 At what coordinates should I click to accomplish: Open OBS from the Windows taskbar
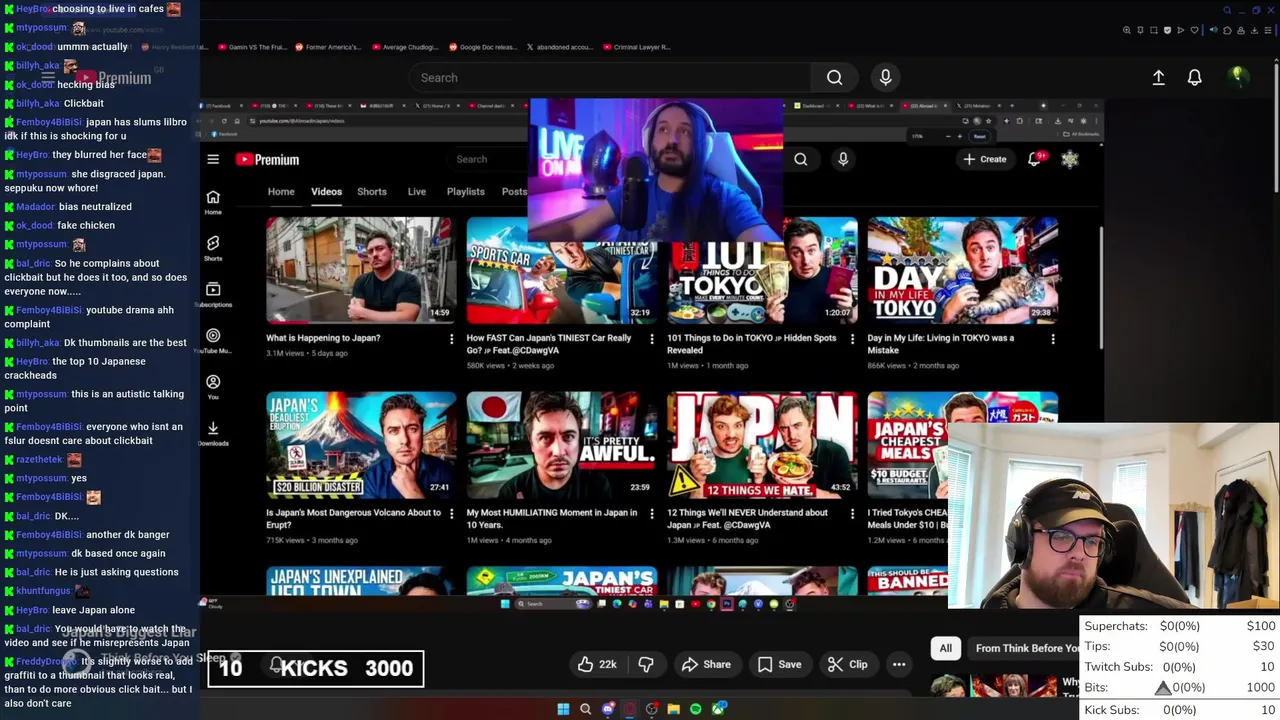tap(652, 709)
